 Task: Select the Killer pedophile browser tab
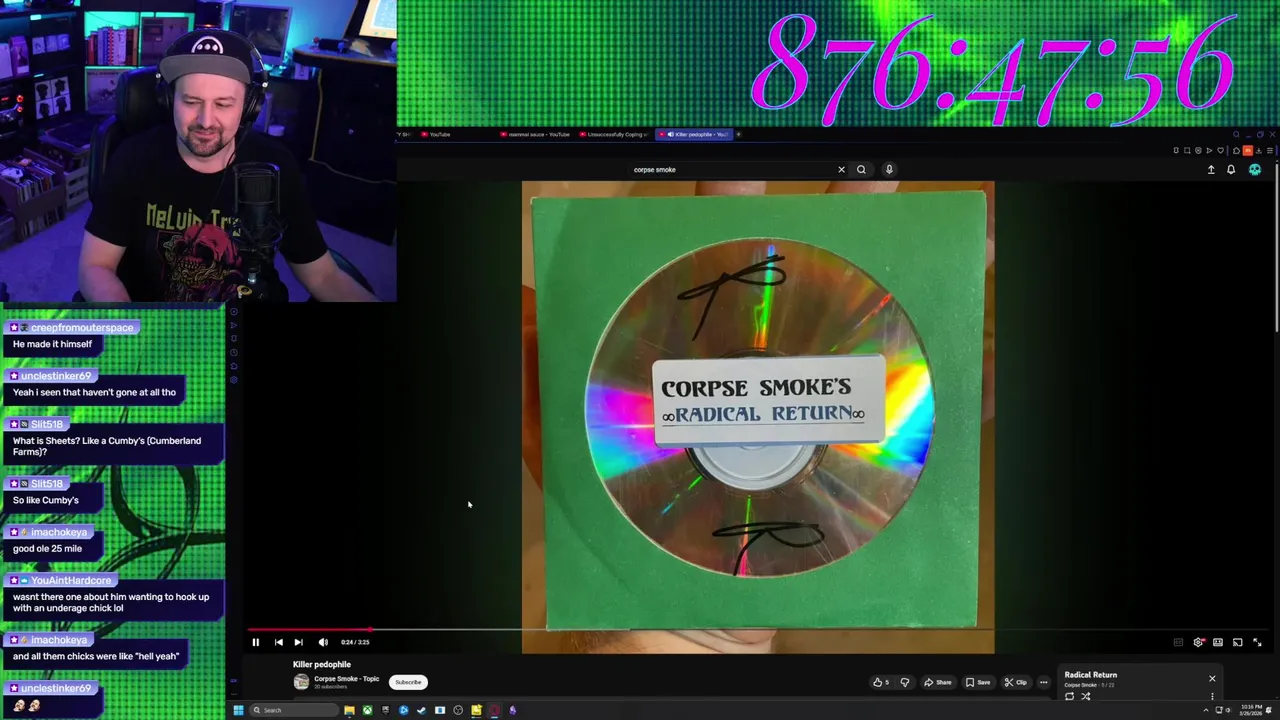694,134
